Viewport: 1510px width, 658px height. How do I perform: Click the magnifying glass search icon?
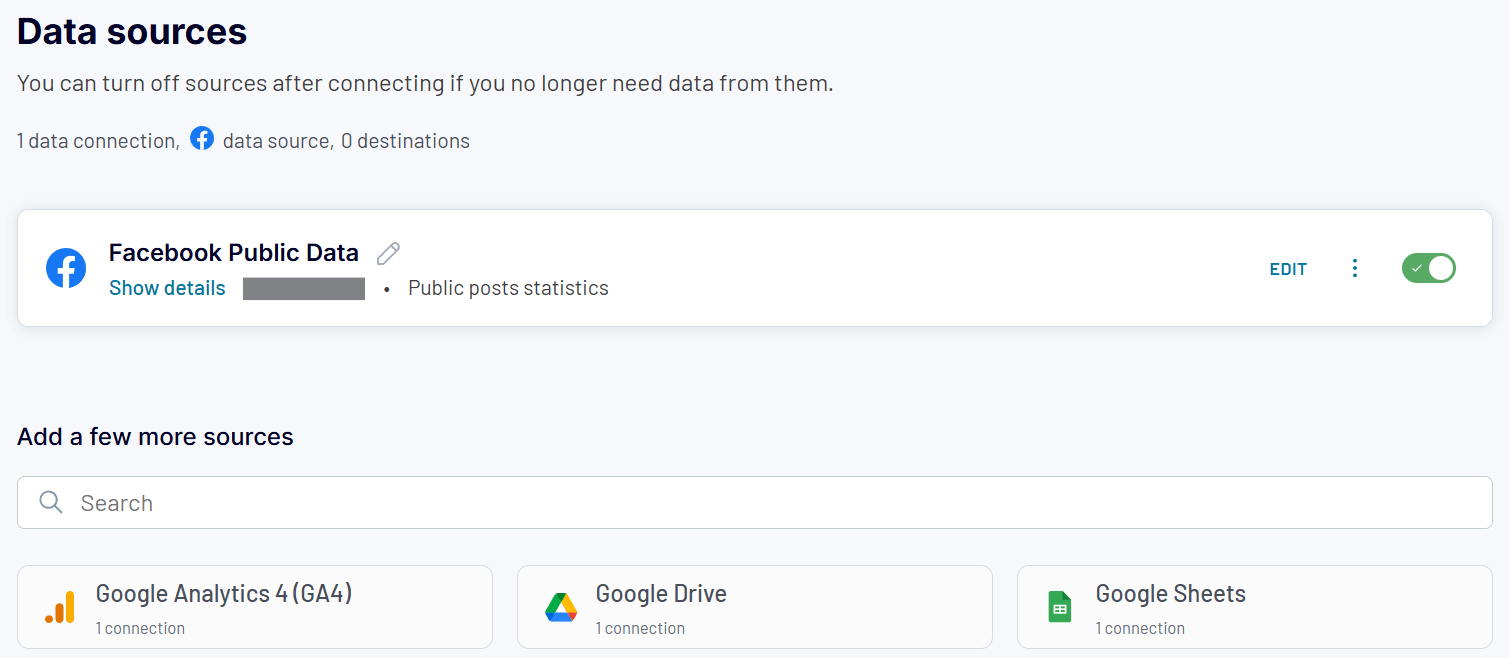coord(50,502)
